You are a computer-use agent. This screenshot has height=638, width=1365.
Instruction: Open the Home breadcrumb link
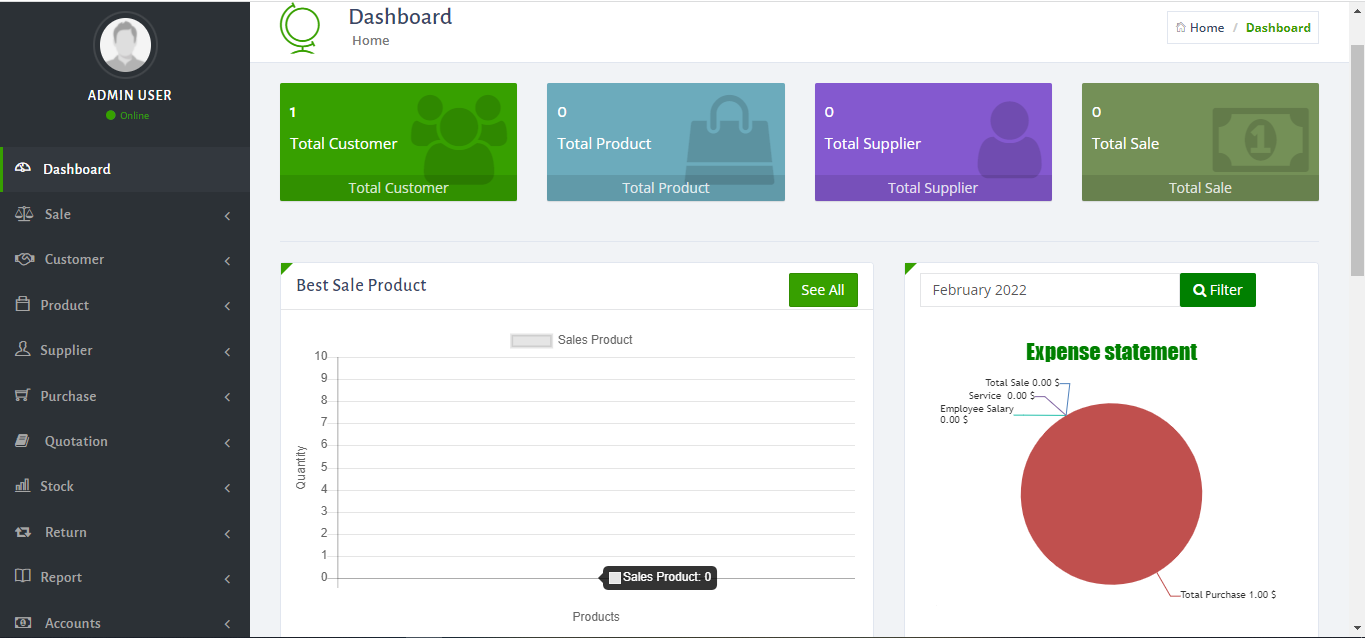pyautogui.click(x=1199, y=27)
